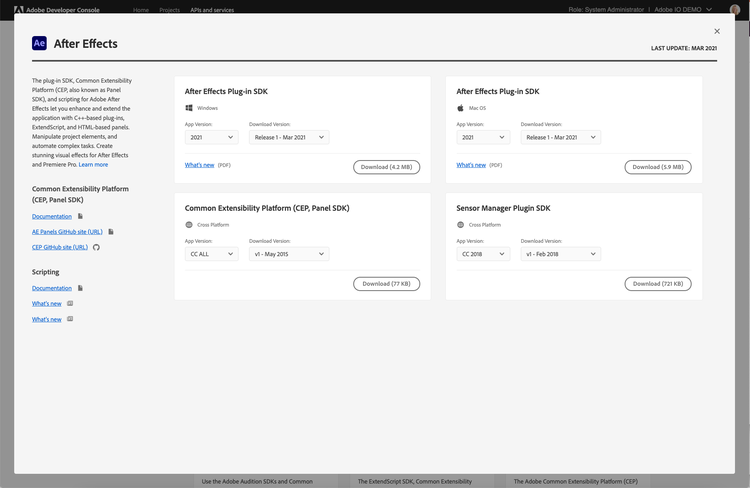The image size is (750, 488).
Task: Click the GitHub icon beside CEP GitHub site
Action: point(97,246)
